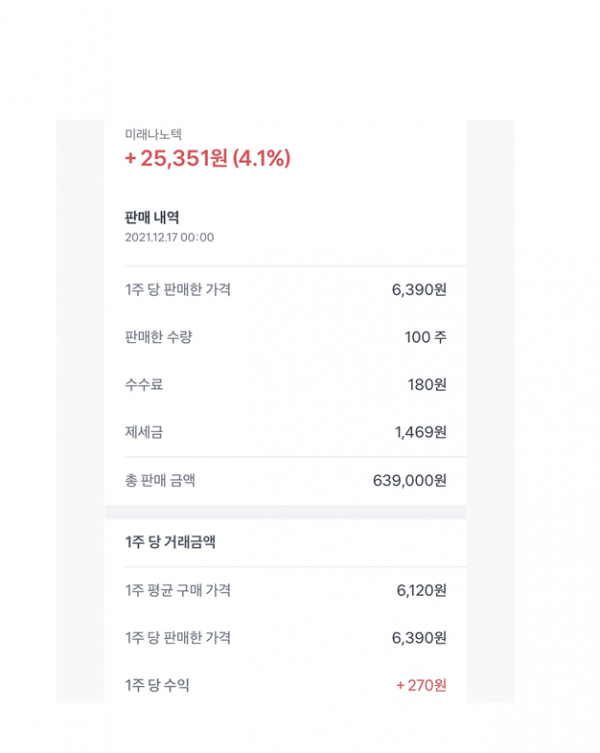Click the 1주 당 수익 label
600x753 pixels.
157,685
